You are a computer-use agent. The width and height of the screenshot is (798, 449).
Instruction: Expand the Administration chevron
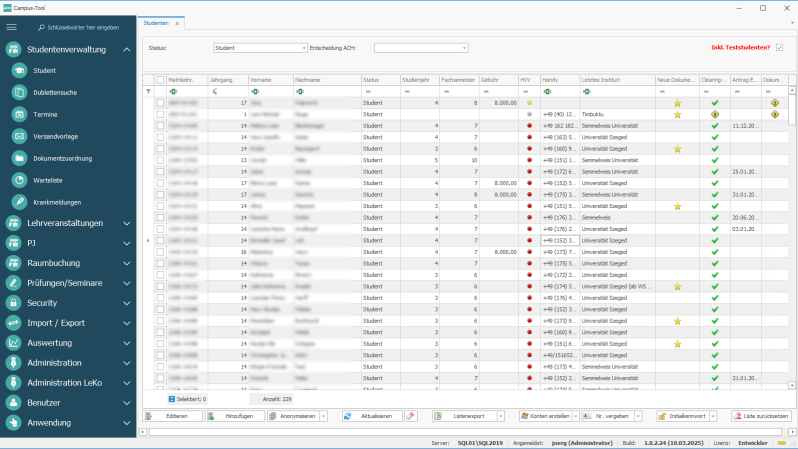click(x=127, y=363)
